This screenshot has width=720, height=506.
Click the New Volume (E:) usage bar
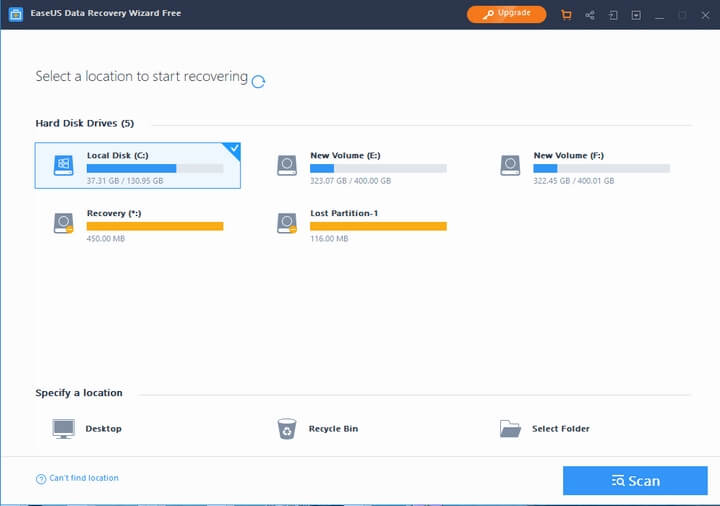(x=378, y=169)
